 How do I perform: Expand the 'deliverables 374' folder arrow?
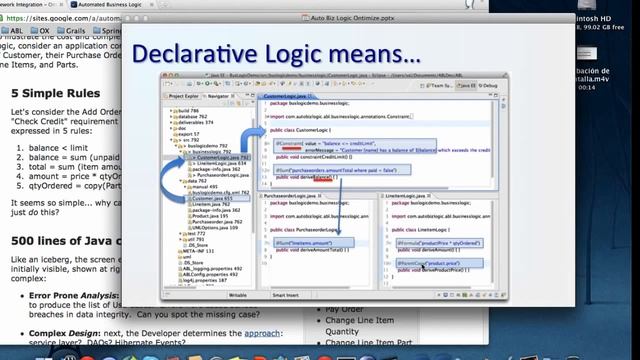[171, 122]
